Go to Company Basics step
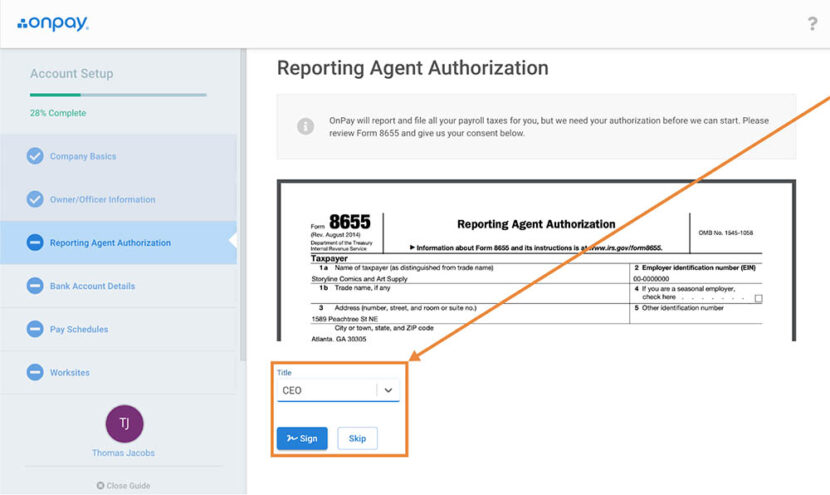This screenshot has height=495, width=830. click(x=83, y=156)
